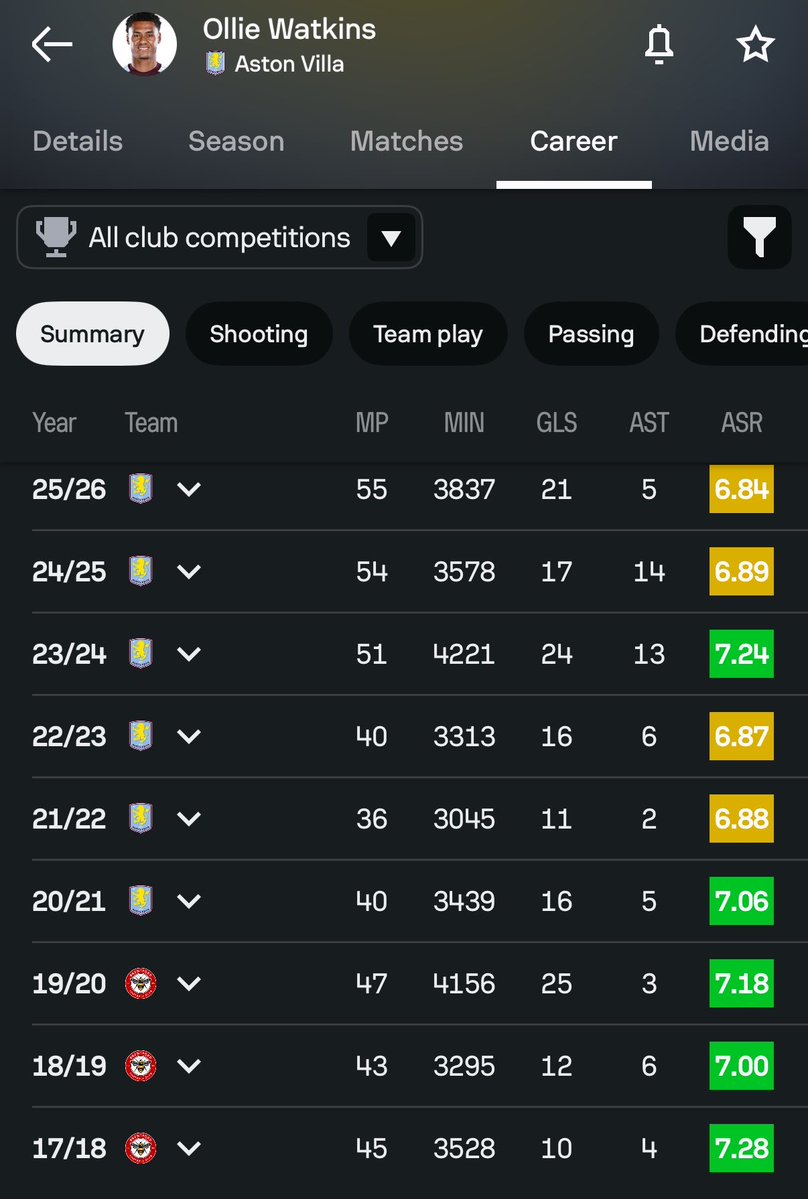The image size is (808, 1199).
Task: Tap the favorite star icon
Action: (755, 44)
